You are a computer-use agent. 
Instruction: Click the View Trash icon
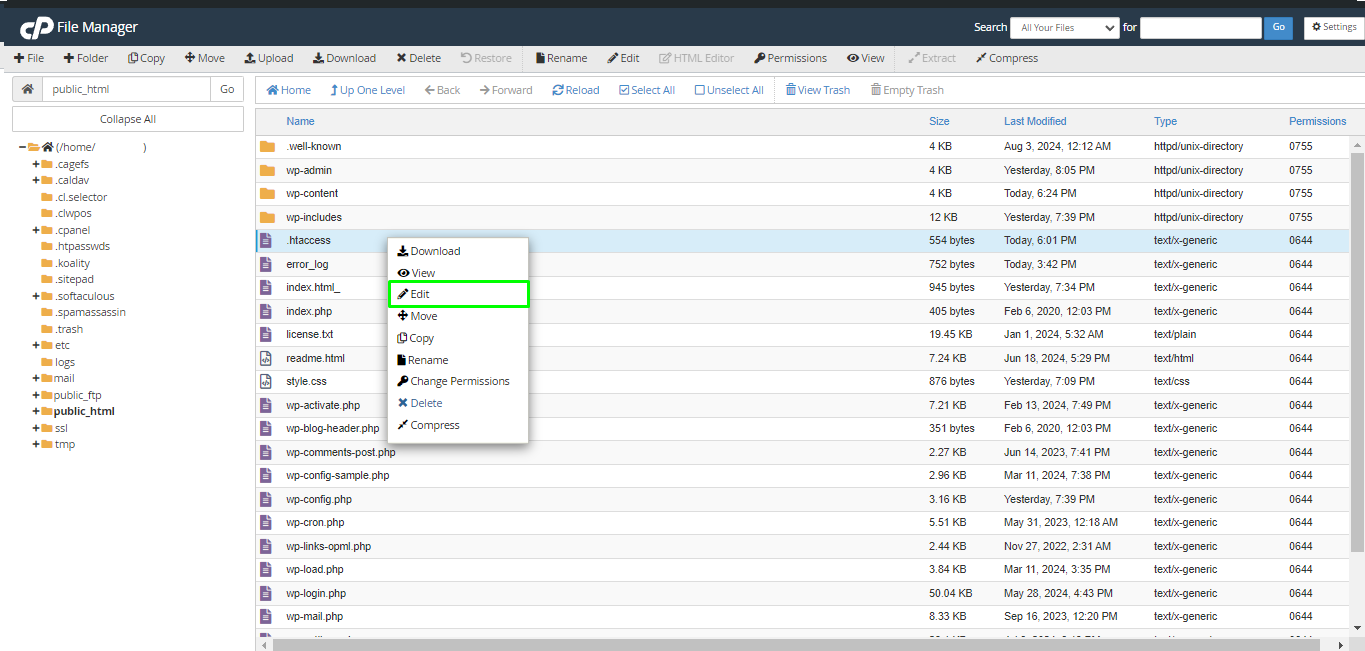click(817, 89)
